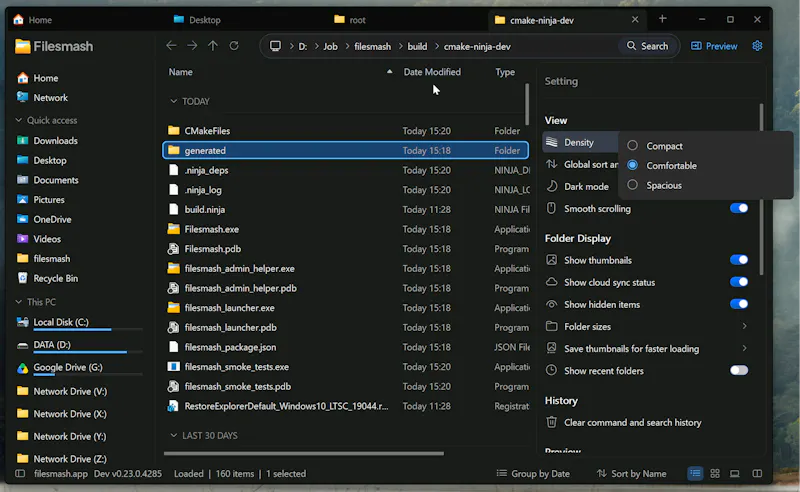
Task: Refresh the current folder
Action: pos(234,46)
